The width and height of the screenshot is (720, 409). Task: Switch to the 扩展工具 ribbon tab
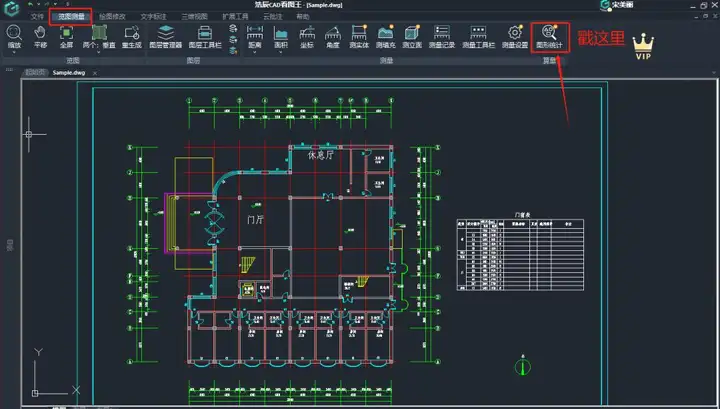(235, 17)
